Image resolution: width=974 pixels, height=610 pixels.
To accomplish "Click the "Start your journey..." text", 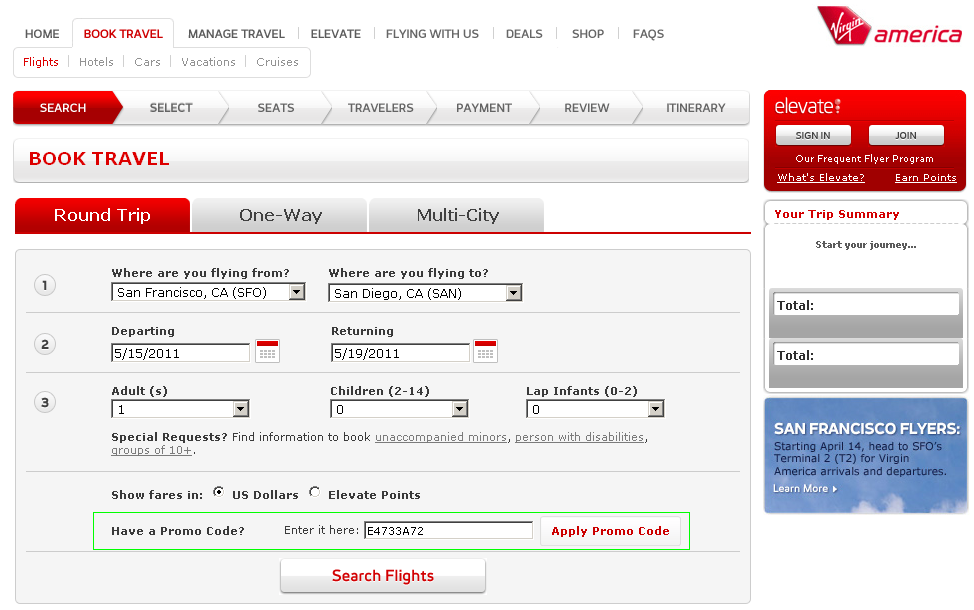I will pyautogui.click(x=866, y=245).
